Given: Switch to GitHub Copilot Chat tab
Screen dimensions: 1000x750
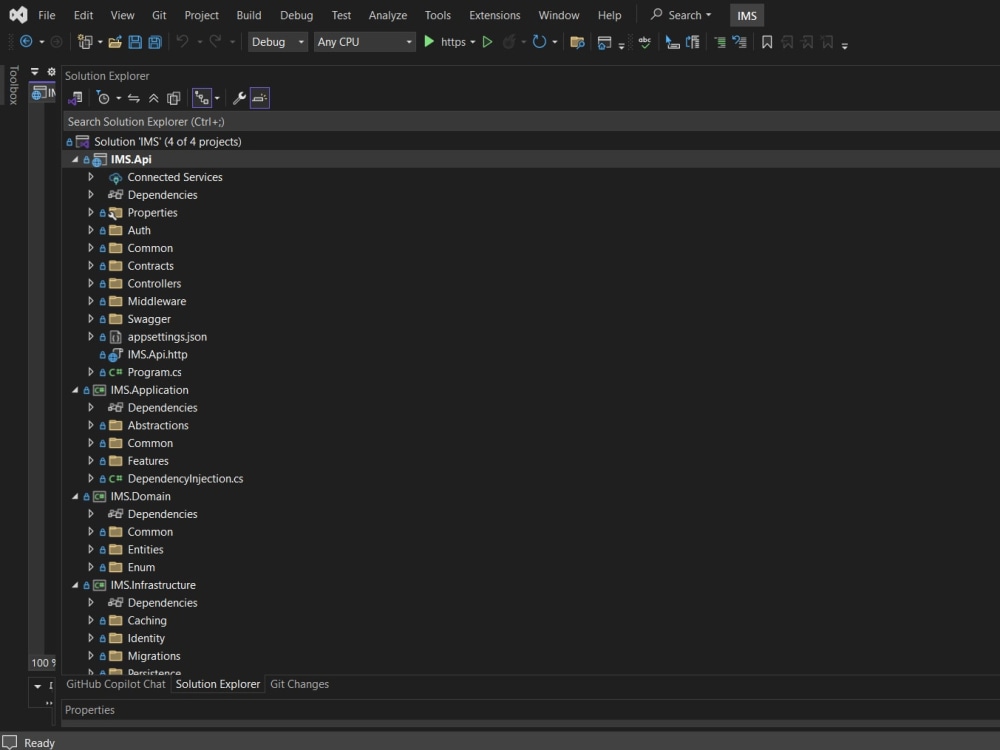Looking at the screenshot, I should click(115, 684).
